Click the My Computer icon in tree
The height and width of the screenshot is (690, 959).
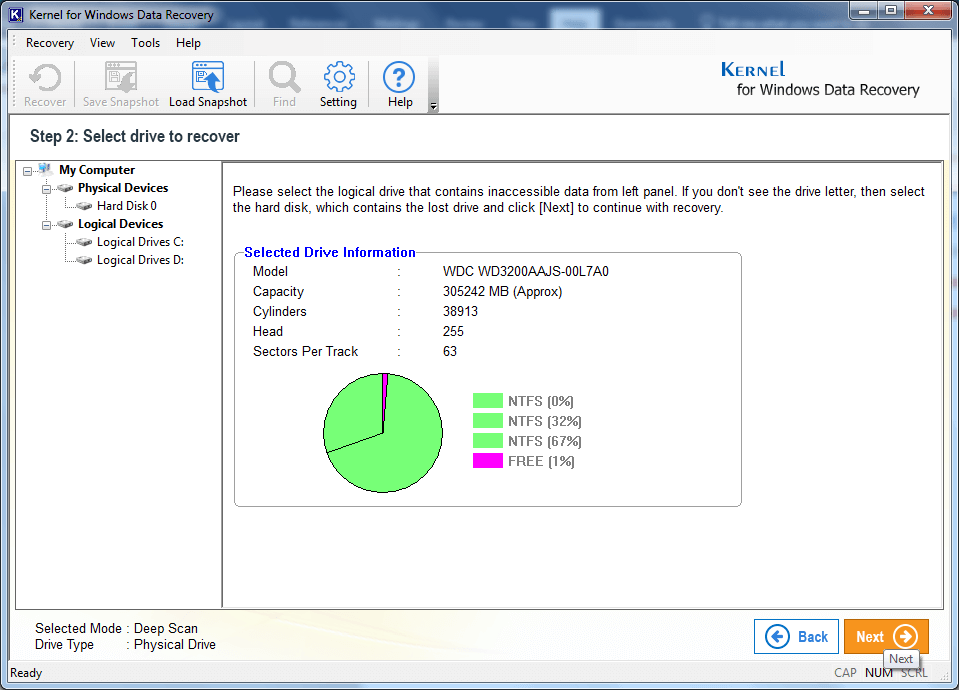pos(45,169)
